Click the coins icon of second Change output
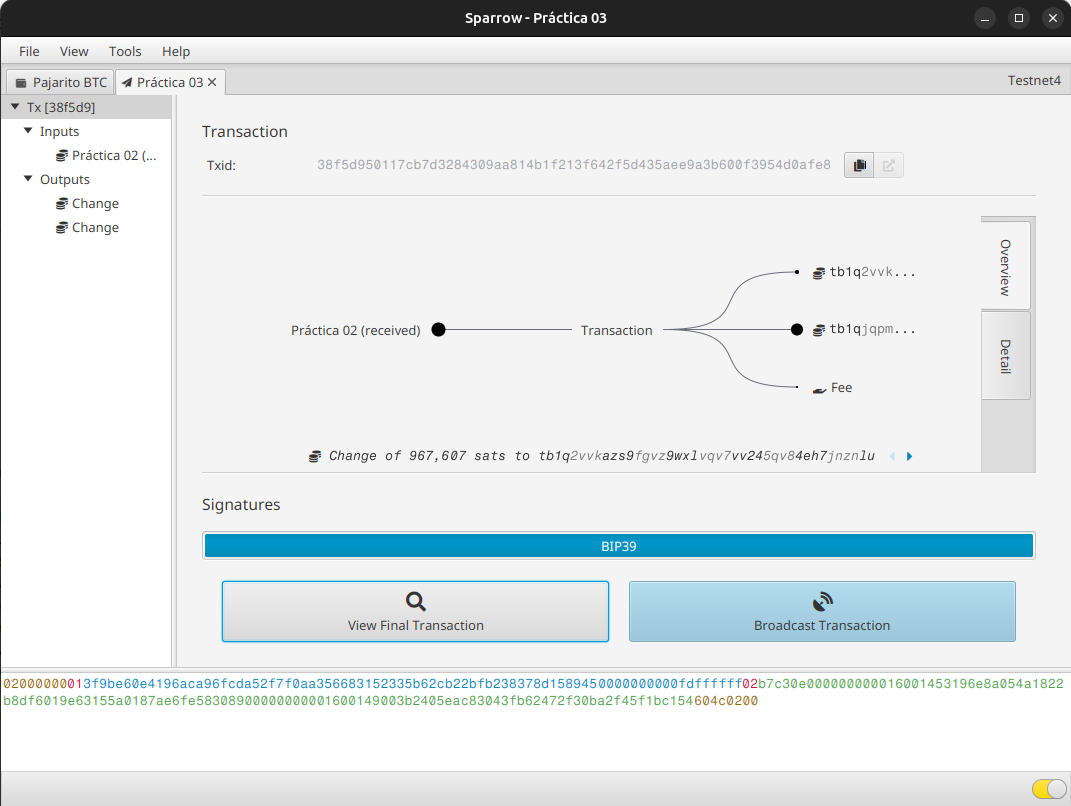 click(x=61, y=227)
